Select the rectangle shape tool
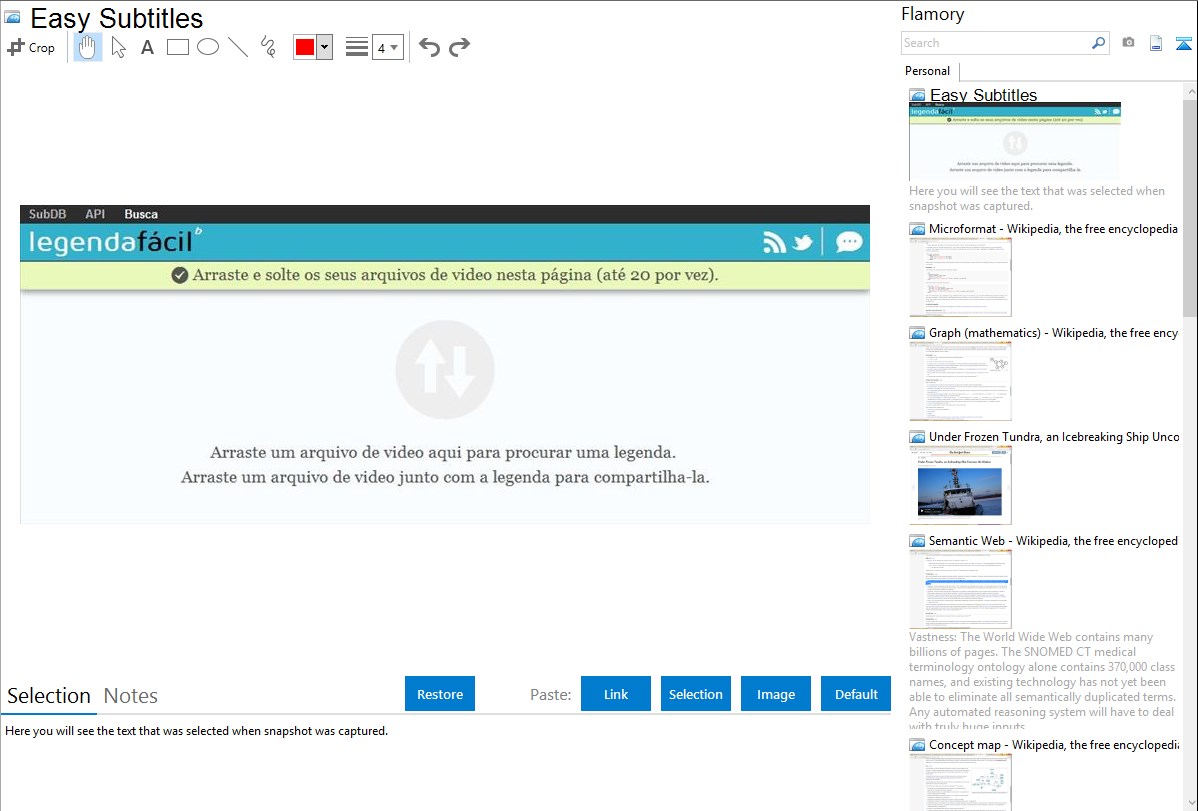The image size is (1198, 811). click(177, 47)
